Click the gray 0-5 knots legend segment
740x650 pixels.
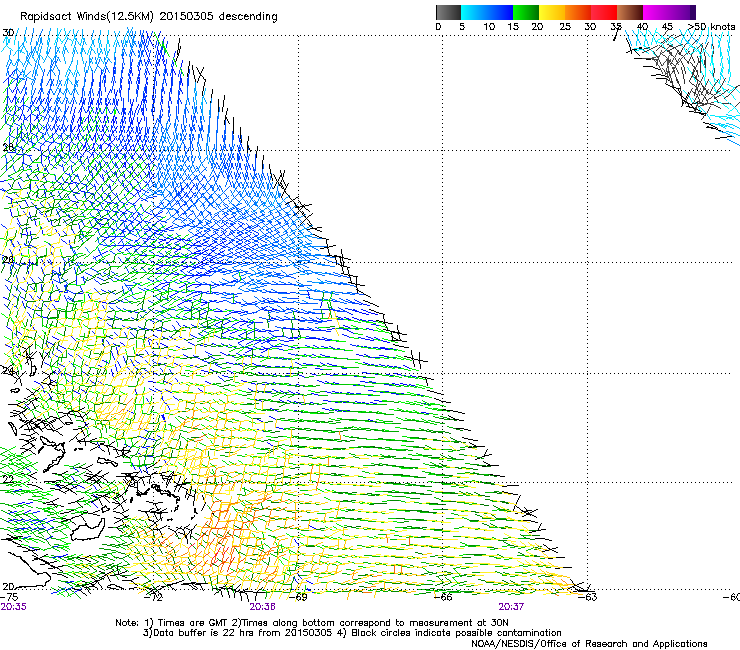click(448, 12)
